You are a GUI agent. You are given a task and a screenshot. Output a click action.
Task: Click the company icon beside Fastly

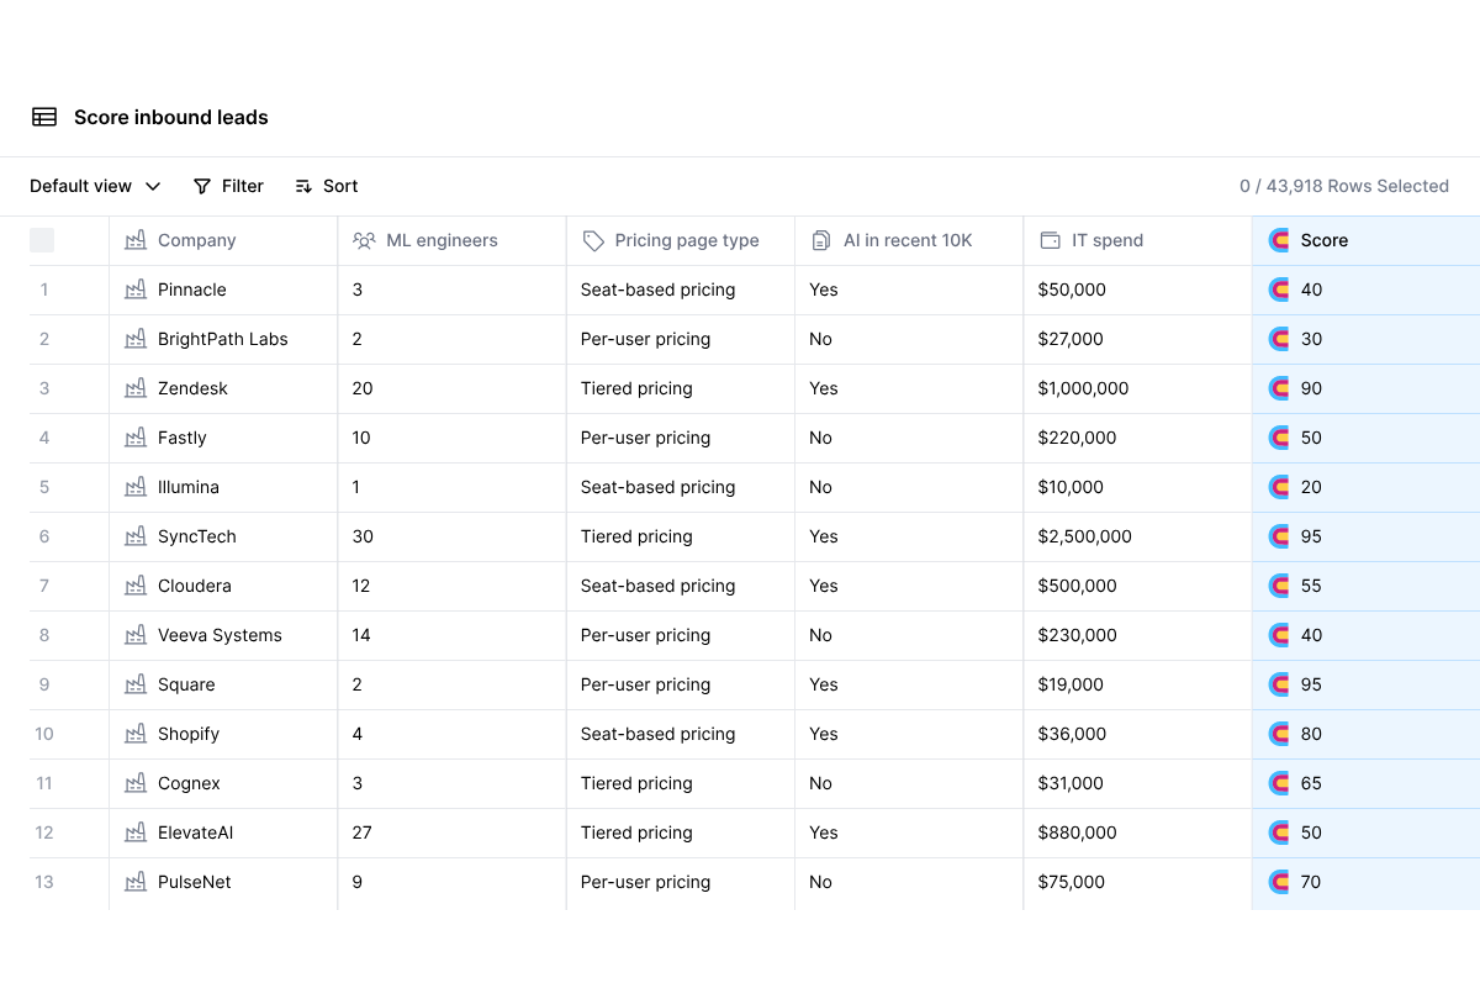pos(135,438)
